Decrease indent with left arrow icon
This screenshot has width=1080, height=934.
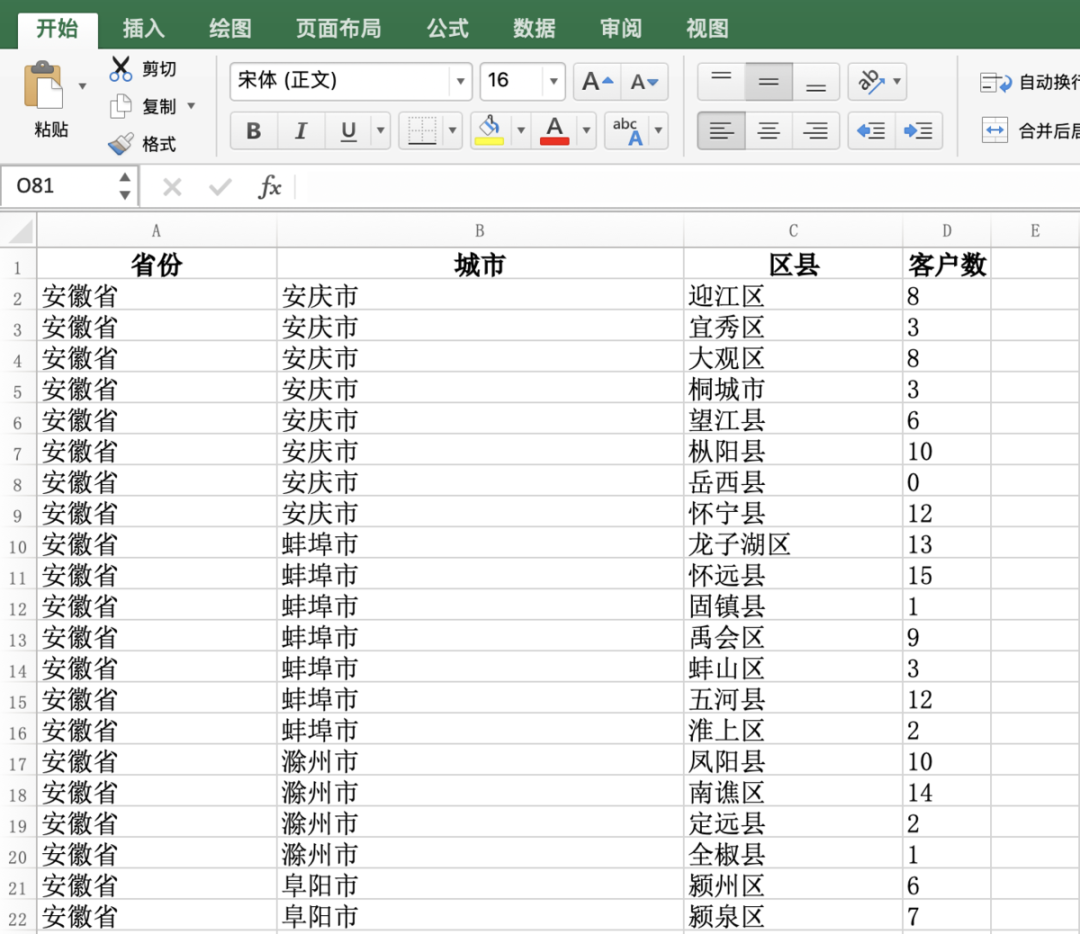click(x=871, y=130)
